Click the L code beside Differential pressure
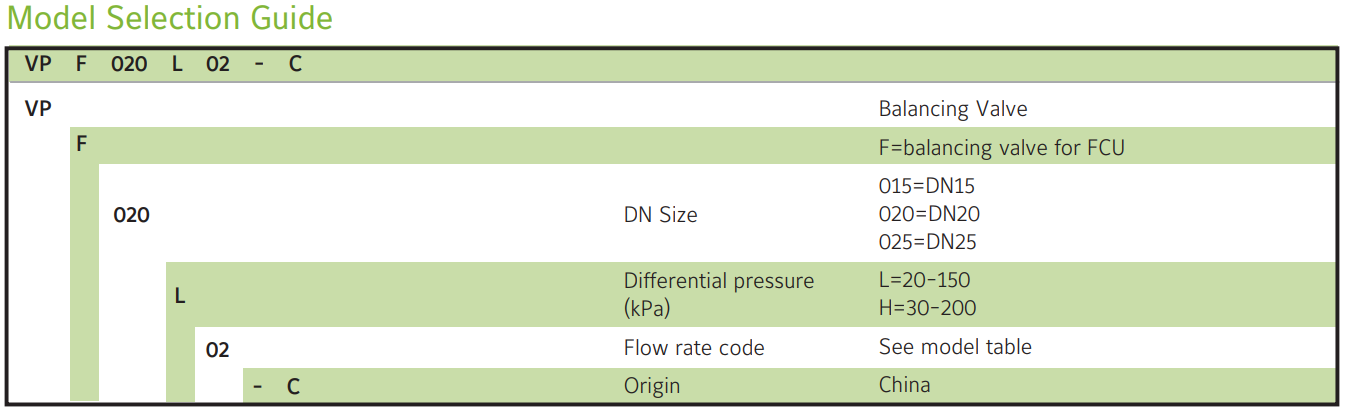1347x416 pixels. (x=180, y=296)
